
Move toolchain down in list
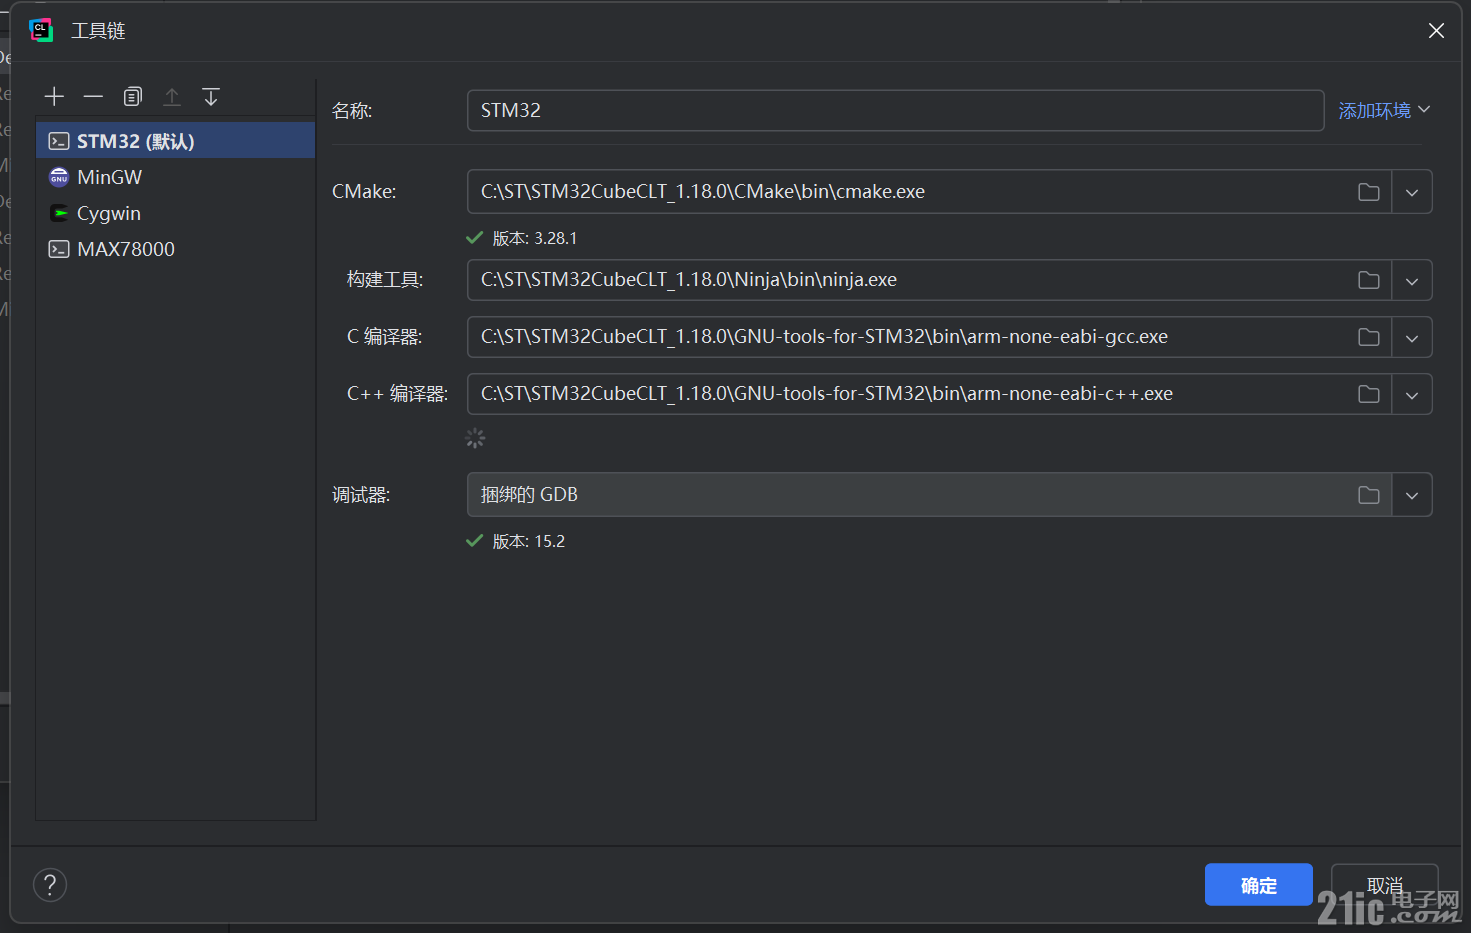click(x=211, y=96)
